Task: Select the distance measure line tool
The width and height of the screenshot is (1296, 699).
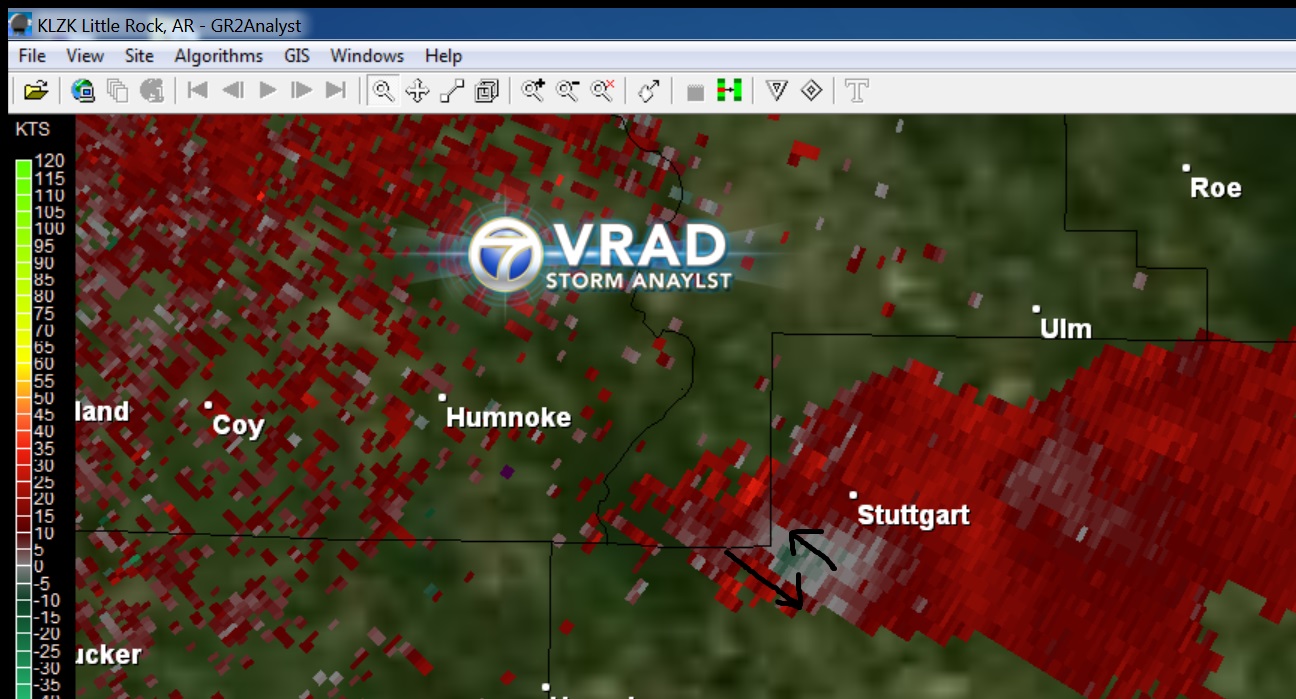Action: point(452,91)
